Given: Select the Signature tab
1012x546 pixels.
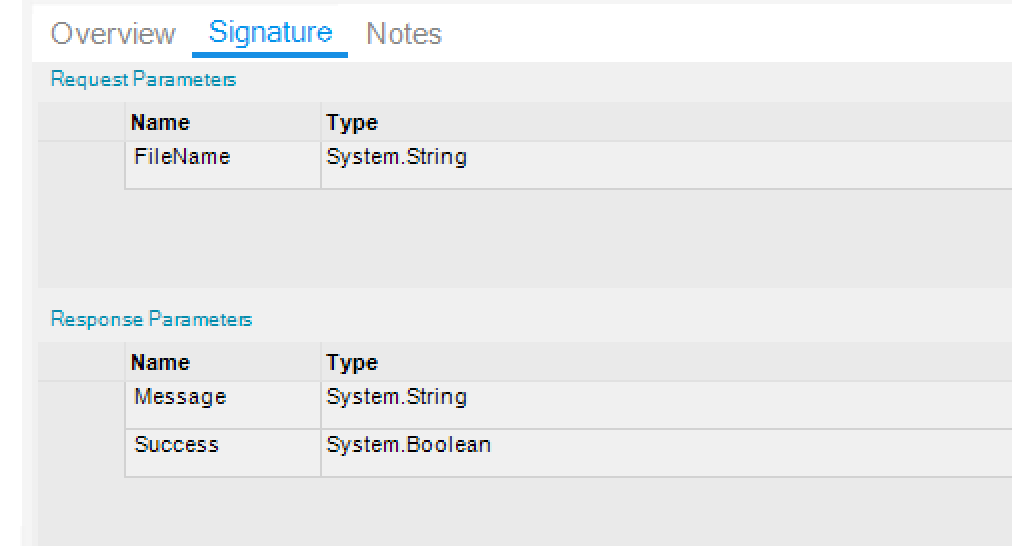Looking at the screenshot, I should click(x=270, y=32).
